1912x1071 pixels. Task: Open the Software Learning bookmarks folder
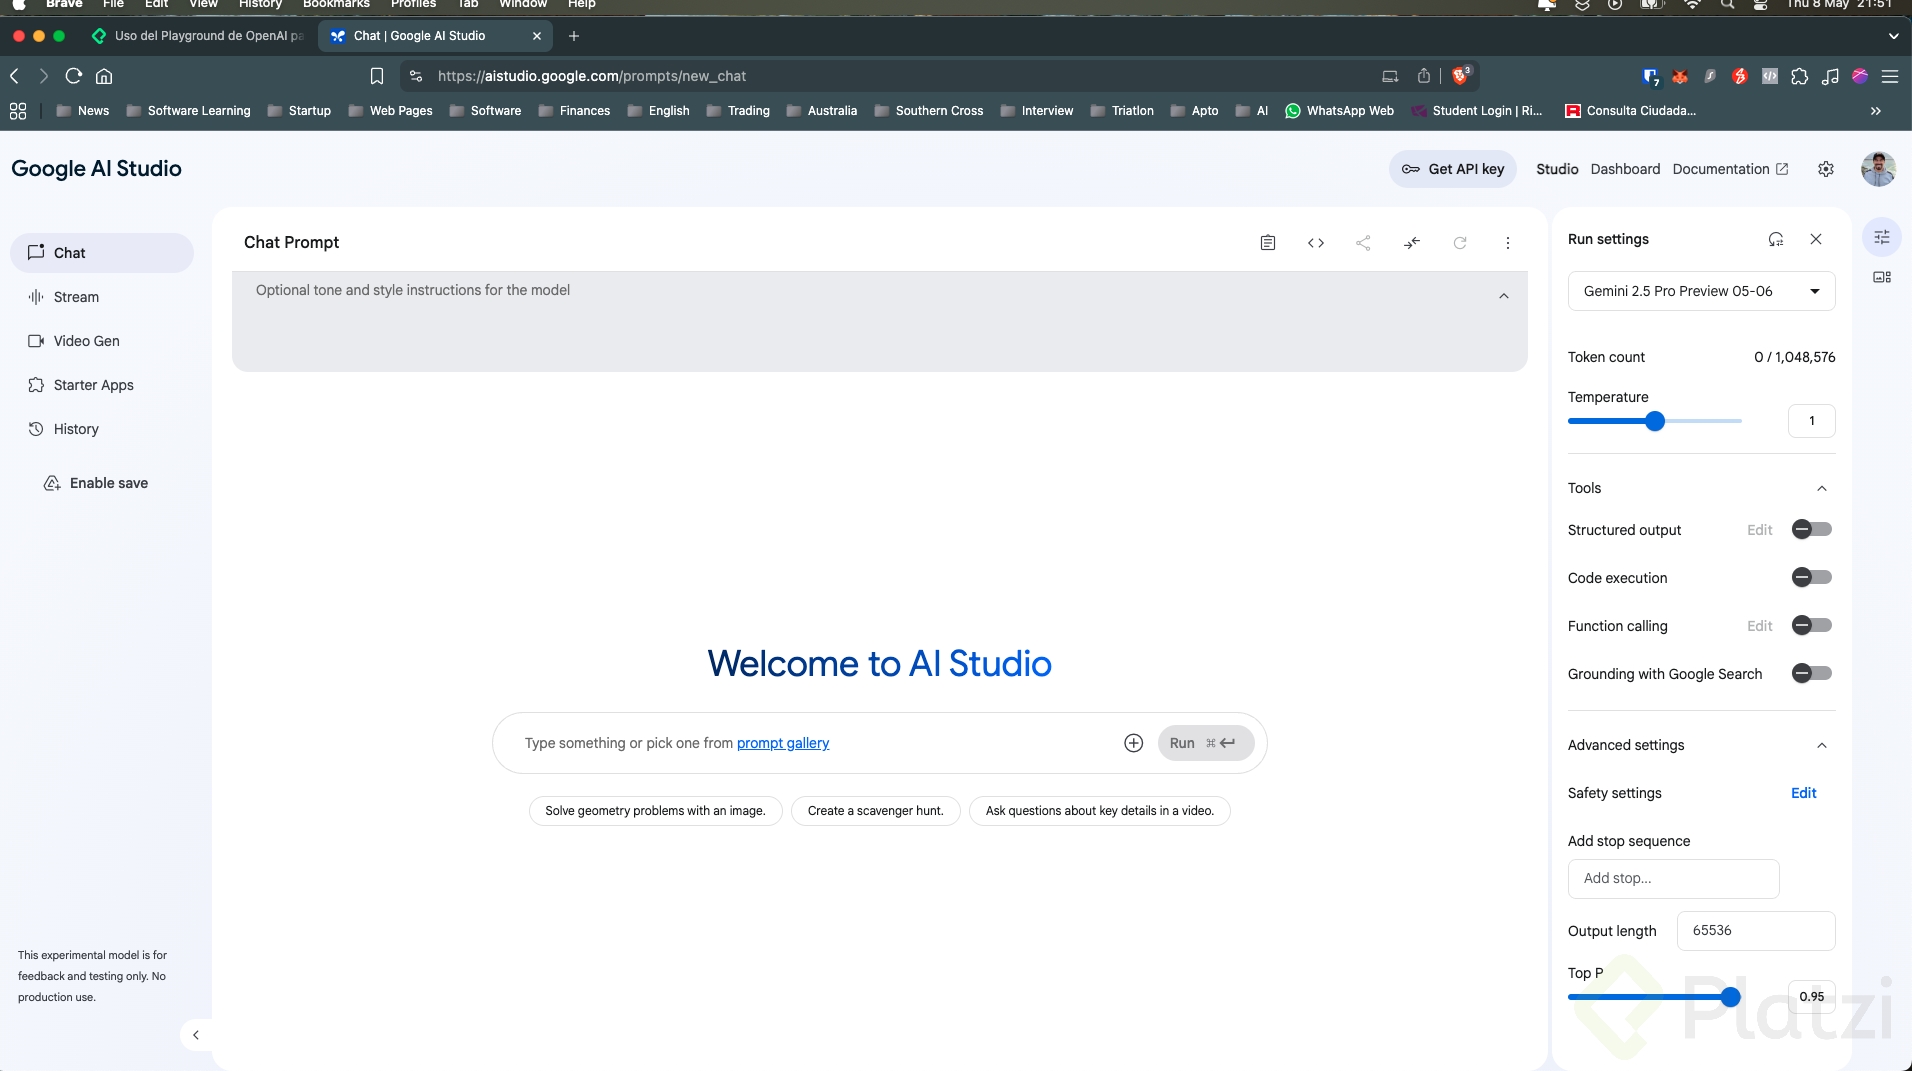[x=189, y=111]
